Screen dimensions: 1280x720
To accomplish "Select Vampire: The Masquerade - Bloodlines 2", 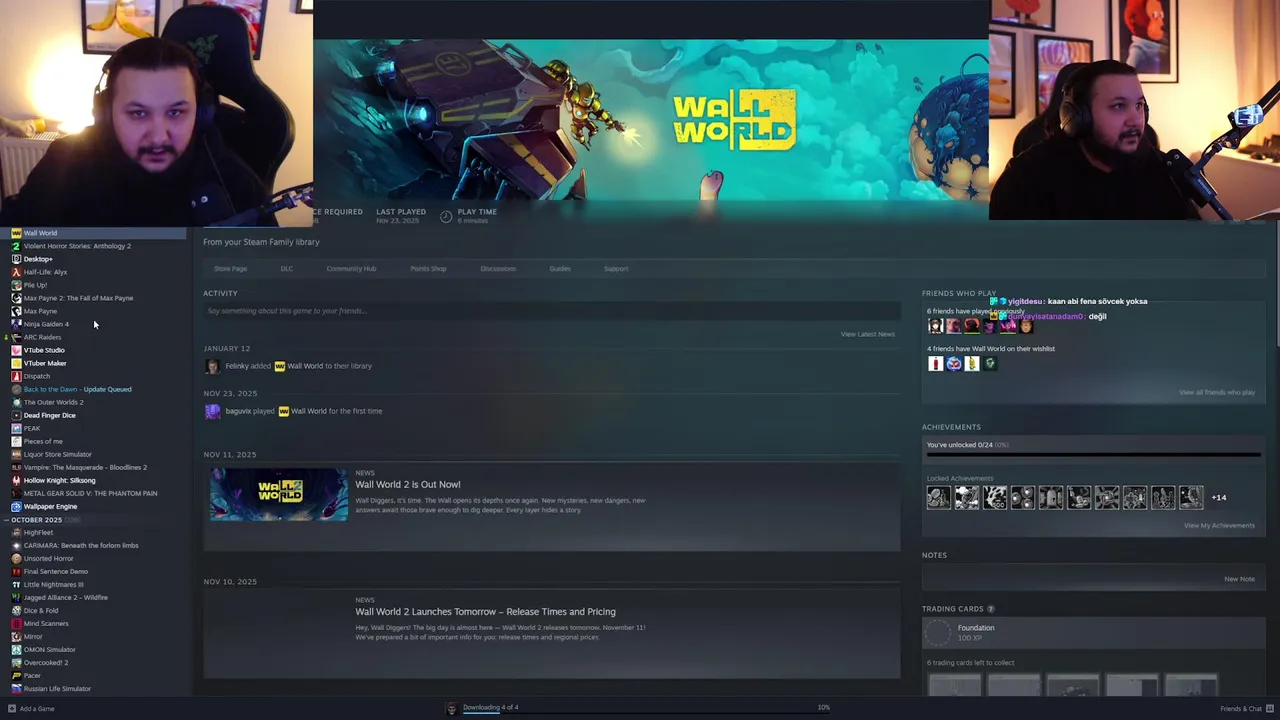I will [x=85, y=467].
